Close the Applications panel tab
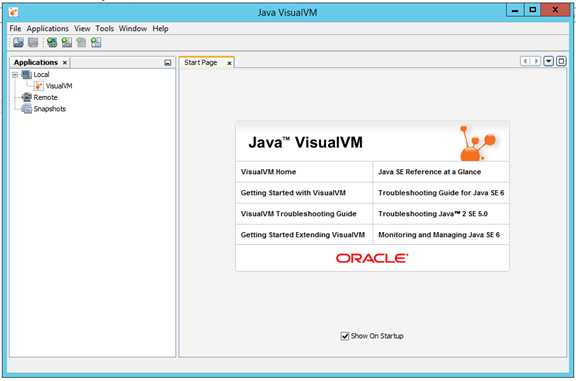 [x=65, y=63]
